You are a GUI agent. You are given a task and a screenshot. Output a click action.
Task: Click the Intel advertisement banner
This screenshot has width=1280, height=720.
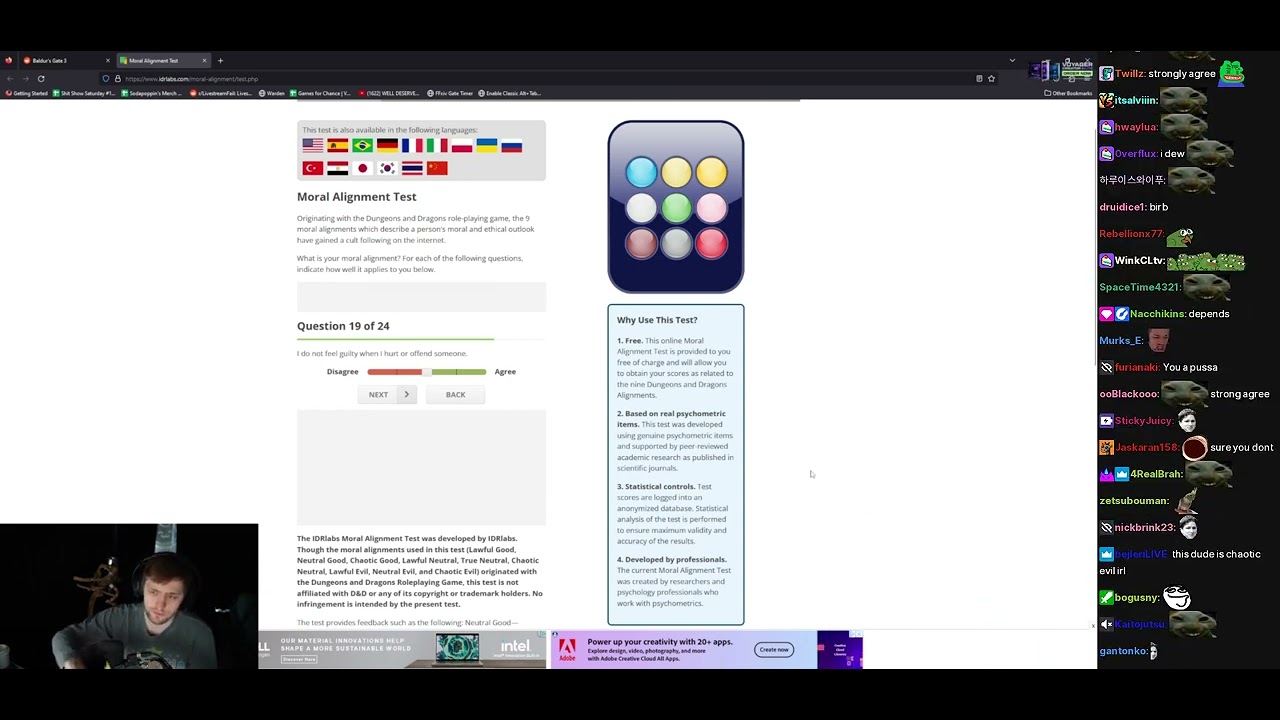click(402, 649)
